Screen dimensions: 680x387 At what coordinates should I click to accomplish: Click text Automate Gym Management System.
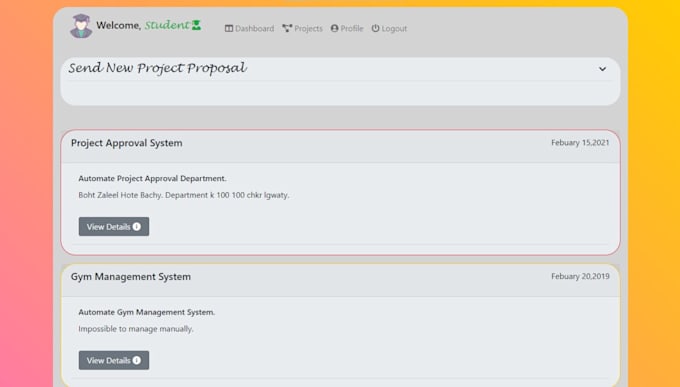147,312
